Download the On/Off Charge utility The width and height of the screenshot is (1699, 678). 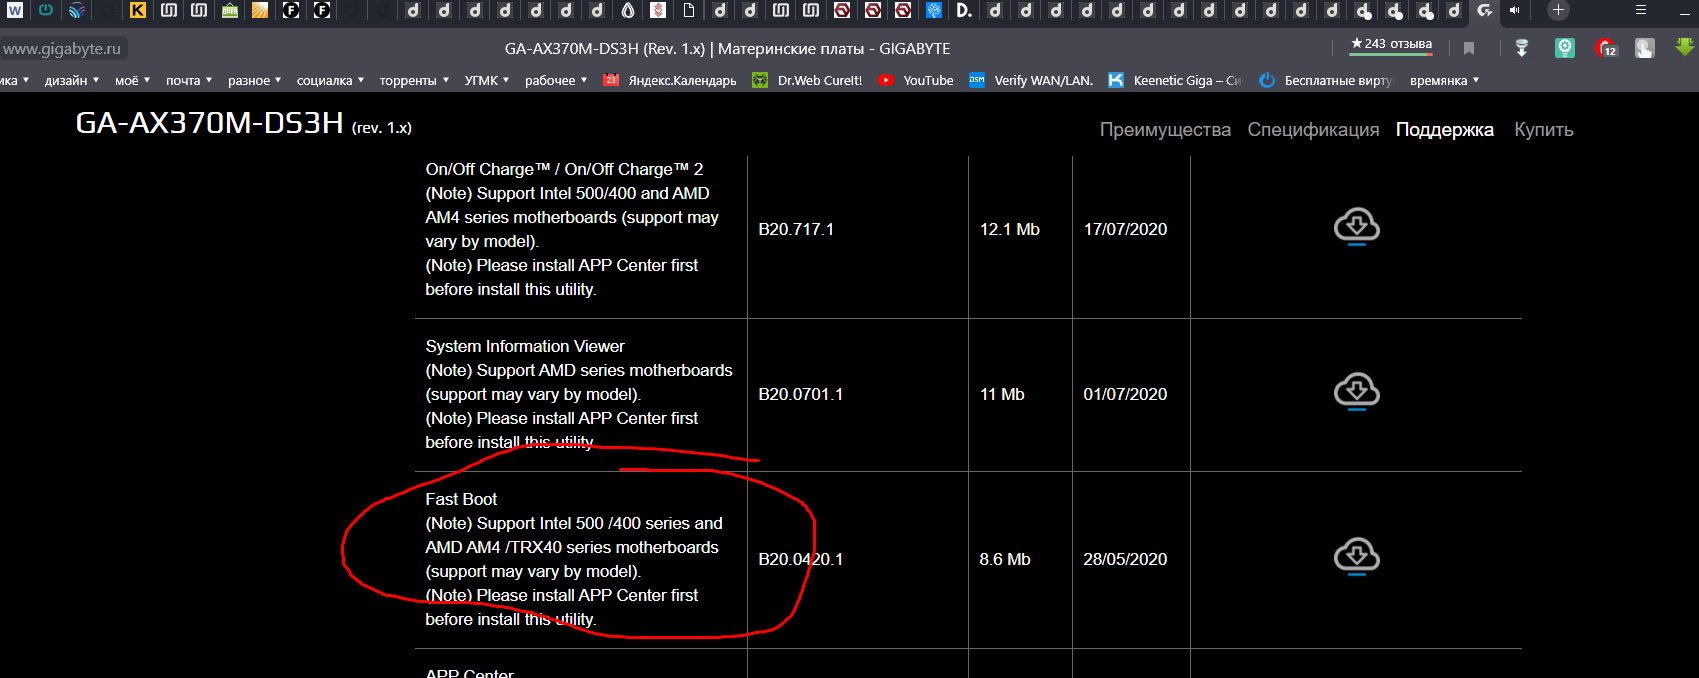(1356, 227)
